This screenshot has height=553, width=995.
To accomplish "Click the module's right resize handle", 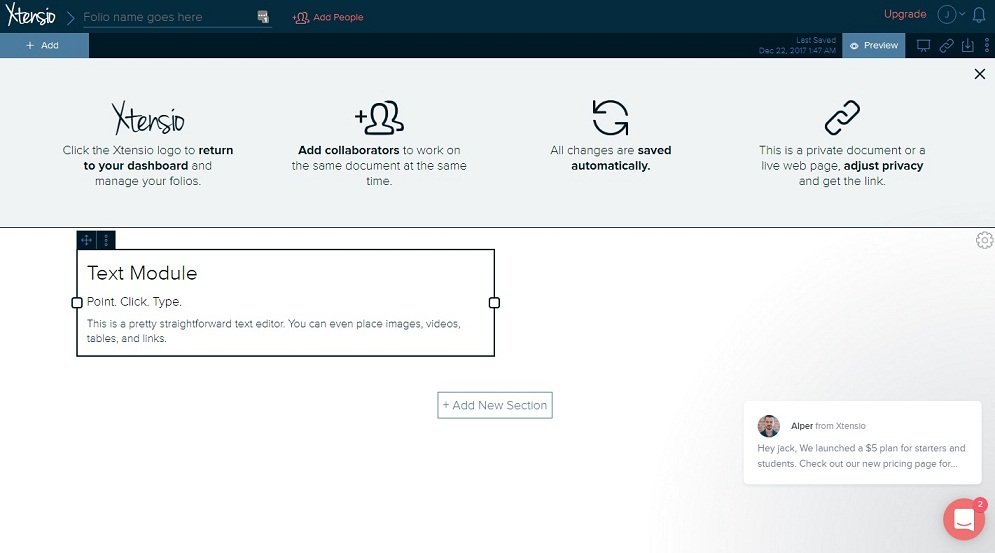I will [x=494, y=303].
